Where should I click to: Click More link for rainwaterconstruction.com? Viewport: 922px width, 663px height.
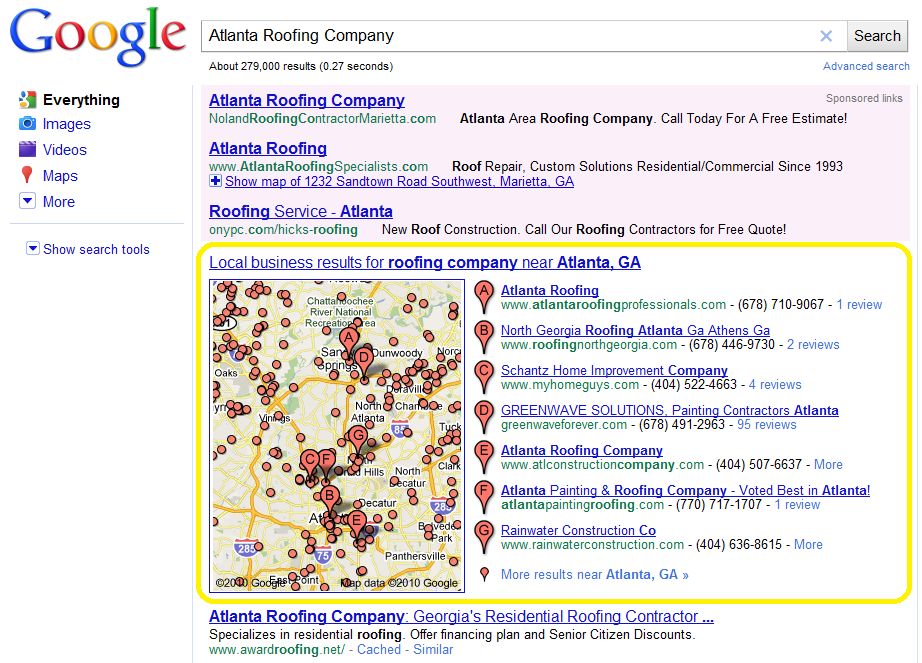click(808, 544)
